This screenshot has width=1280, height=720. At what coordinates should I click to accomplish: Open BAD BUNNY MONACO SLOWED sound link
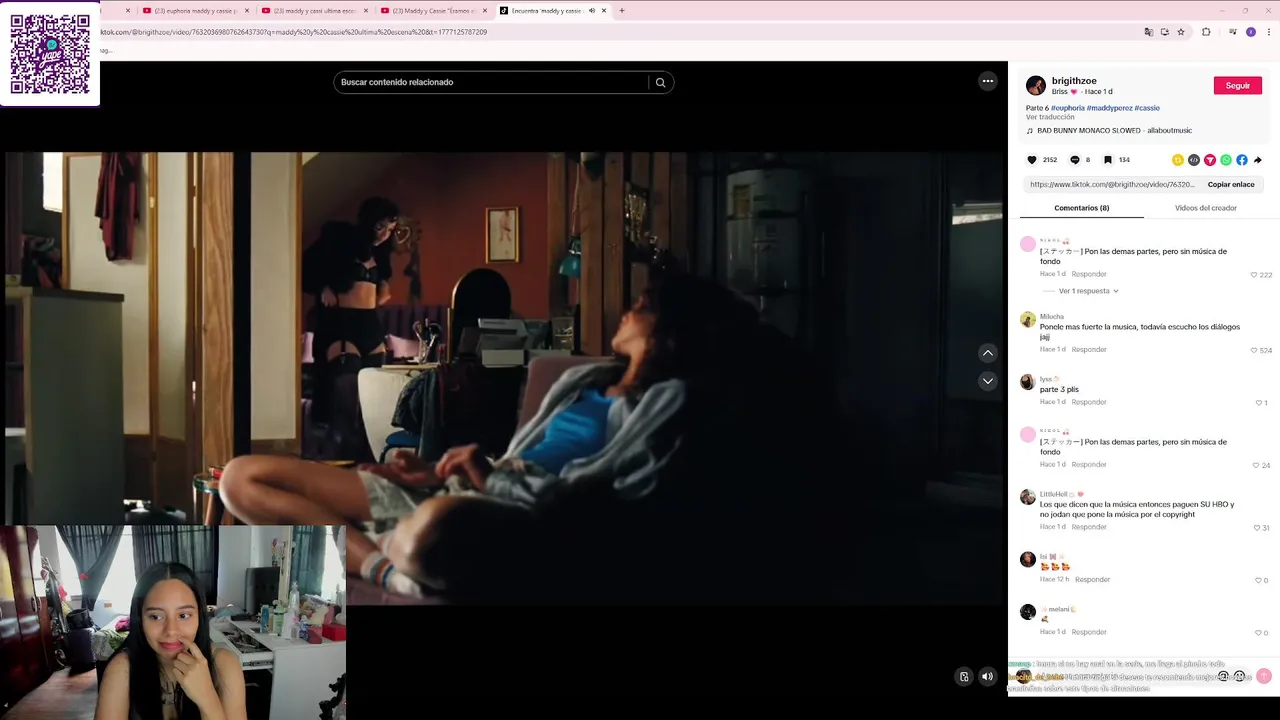[x=1115, y=131]
